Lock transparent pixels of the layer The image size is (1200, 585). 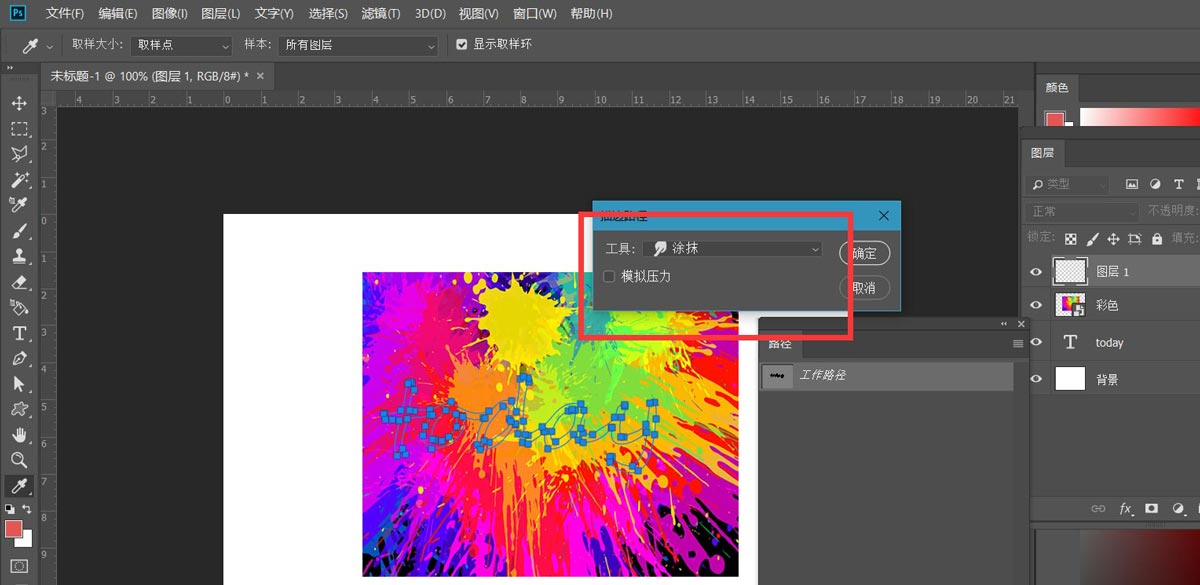[1071, 239]
